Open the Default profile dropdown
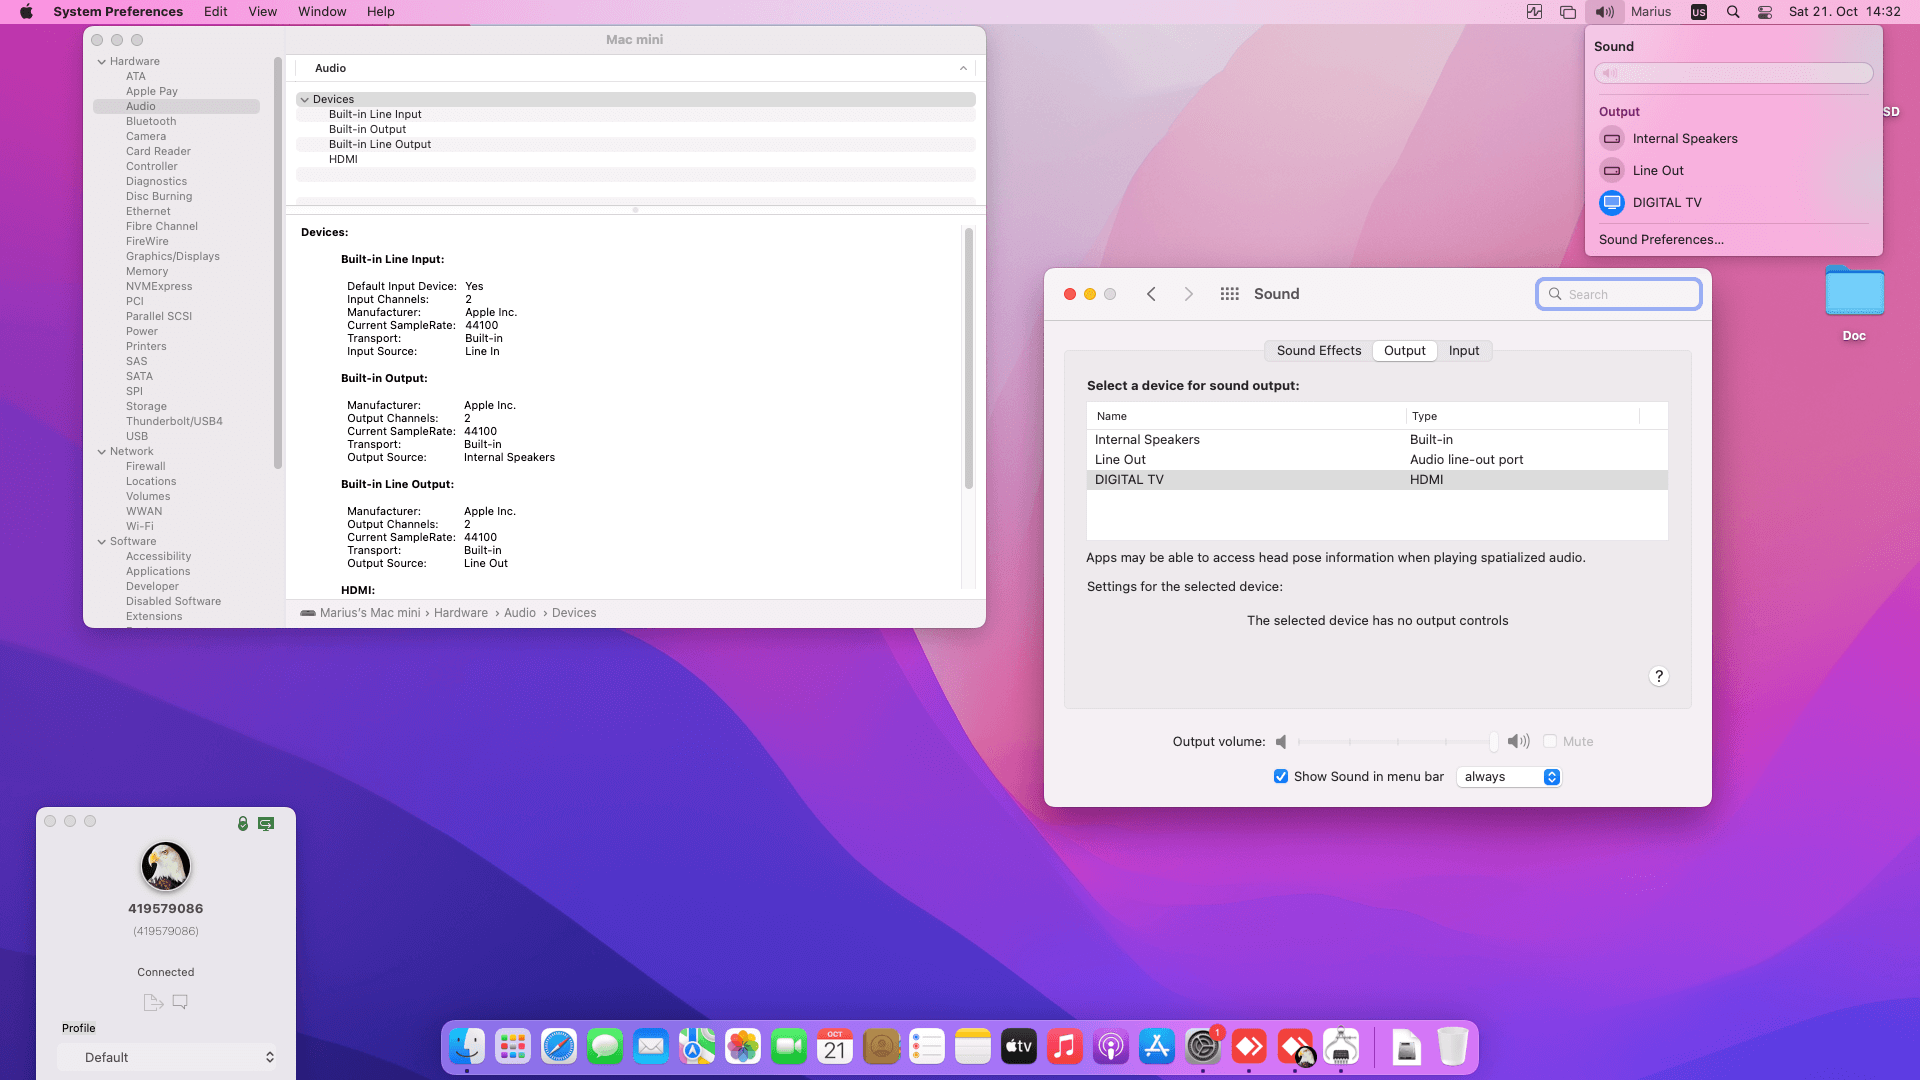 [166, 1057]
